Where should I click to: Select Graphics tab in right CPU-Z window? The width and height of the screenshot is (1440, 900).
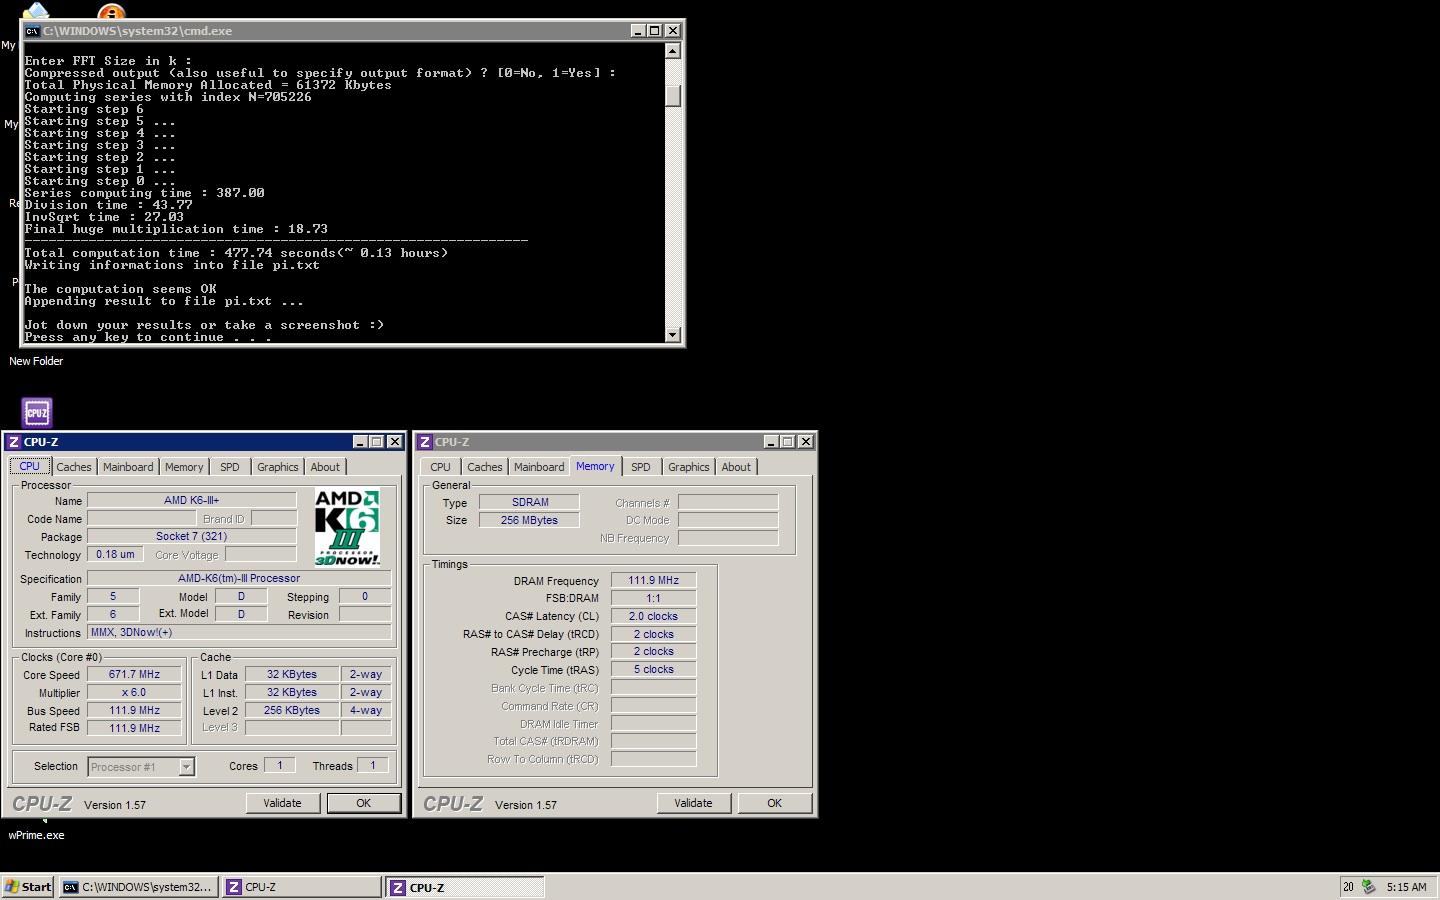(x=689, y=467)
